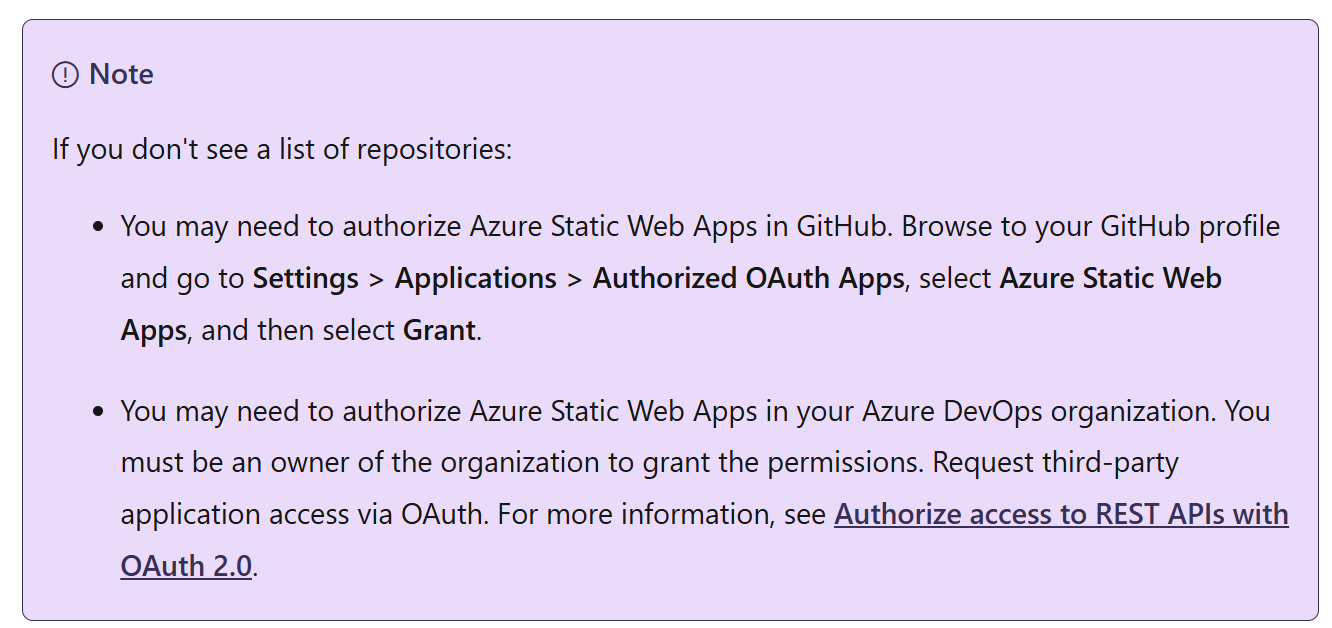The image size is (1332, 628).
Task: Click 'and then select' text before Grant
Action: [x=298, y=330]
